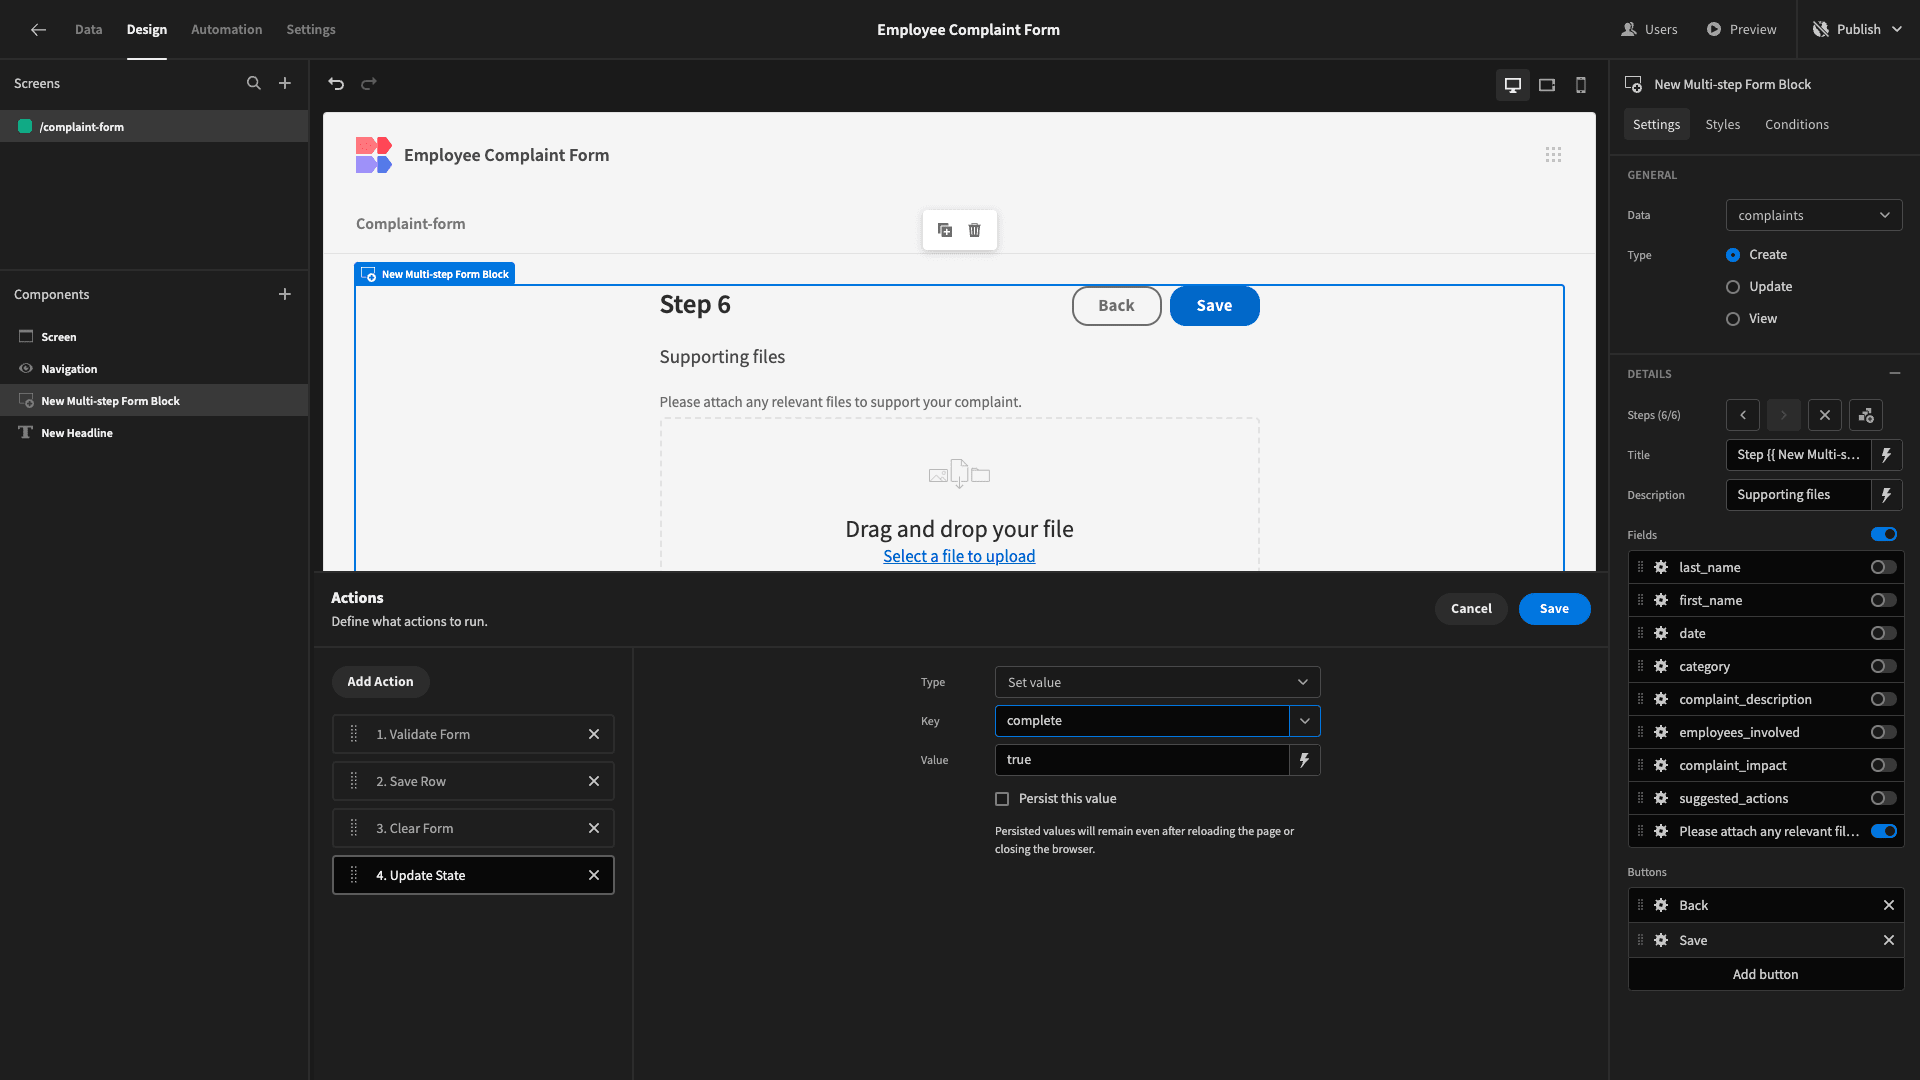Open settings gear for Back button
Screen dimensions: 1920x1080
click(x=1661, y=905)
